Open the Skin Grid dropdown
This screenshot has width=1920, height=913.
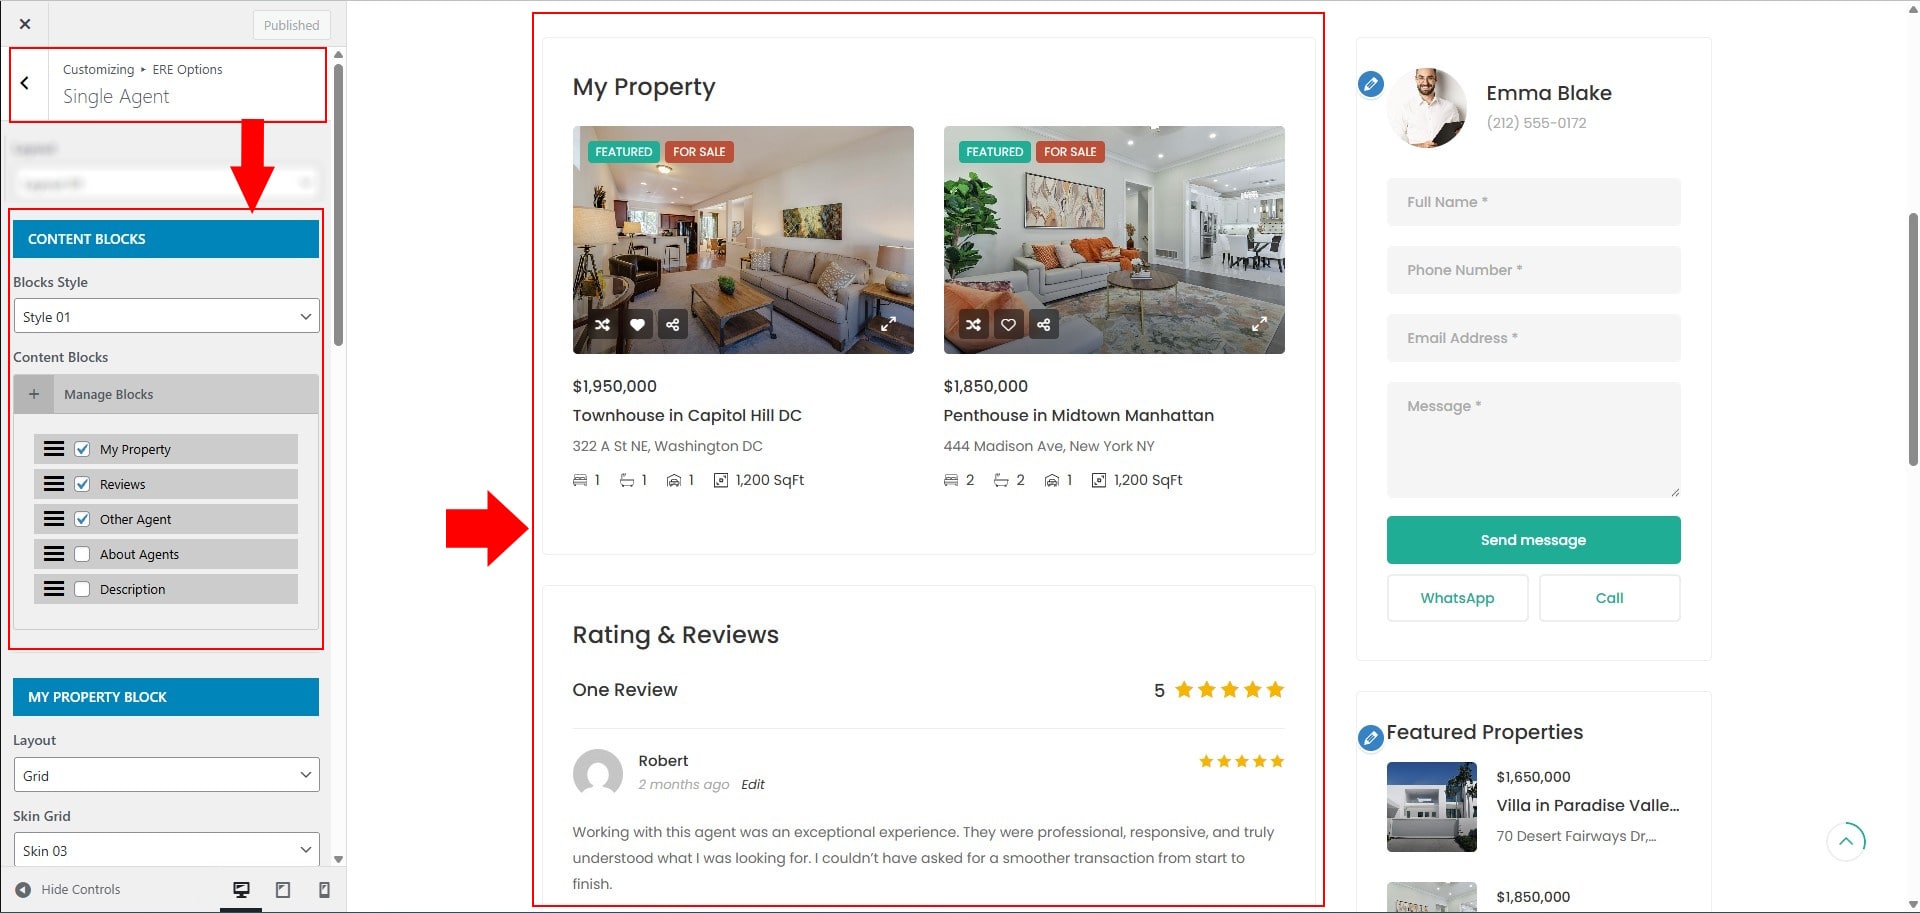point(166,851)
